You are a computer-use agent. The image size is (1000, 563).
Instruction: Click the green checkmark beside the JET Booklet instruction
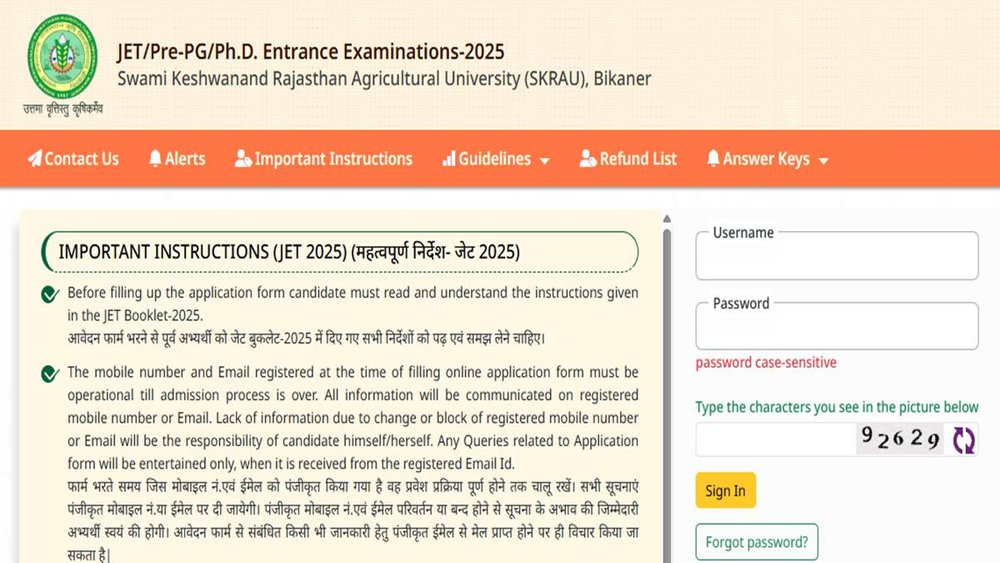pyautogui.click(x=50, y=294)
